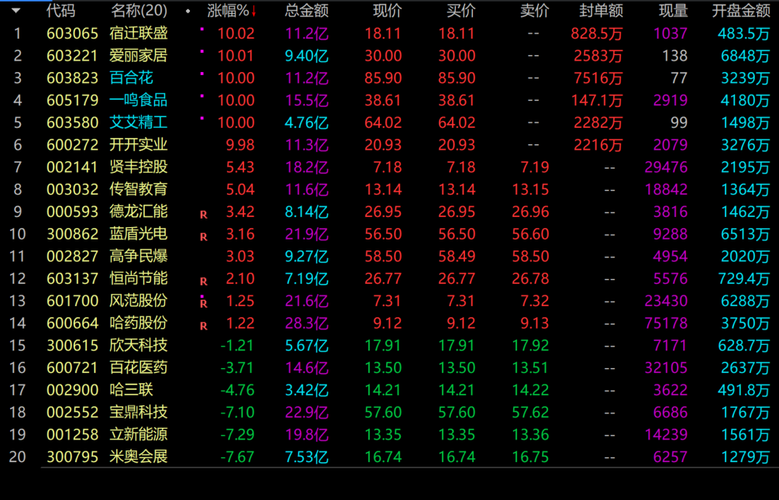Click the dot marker on 百合花 row
The image size is (779, 500).
point(202,74)
